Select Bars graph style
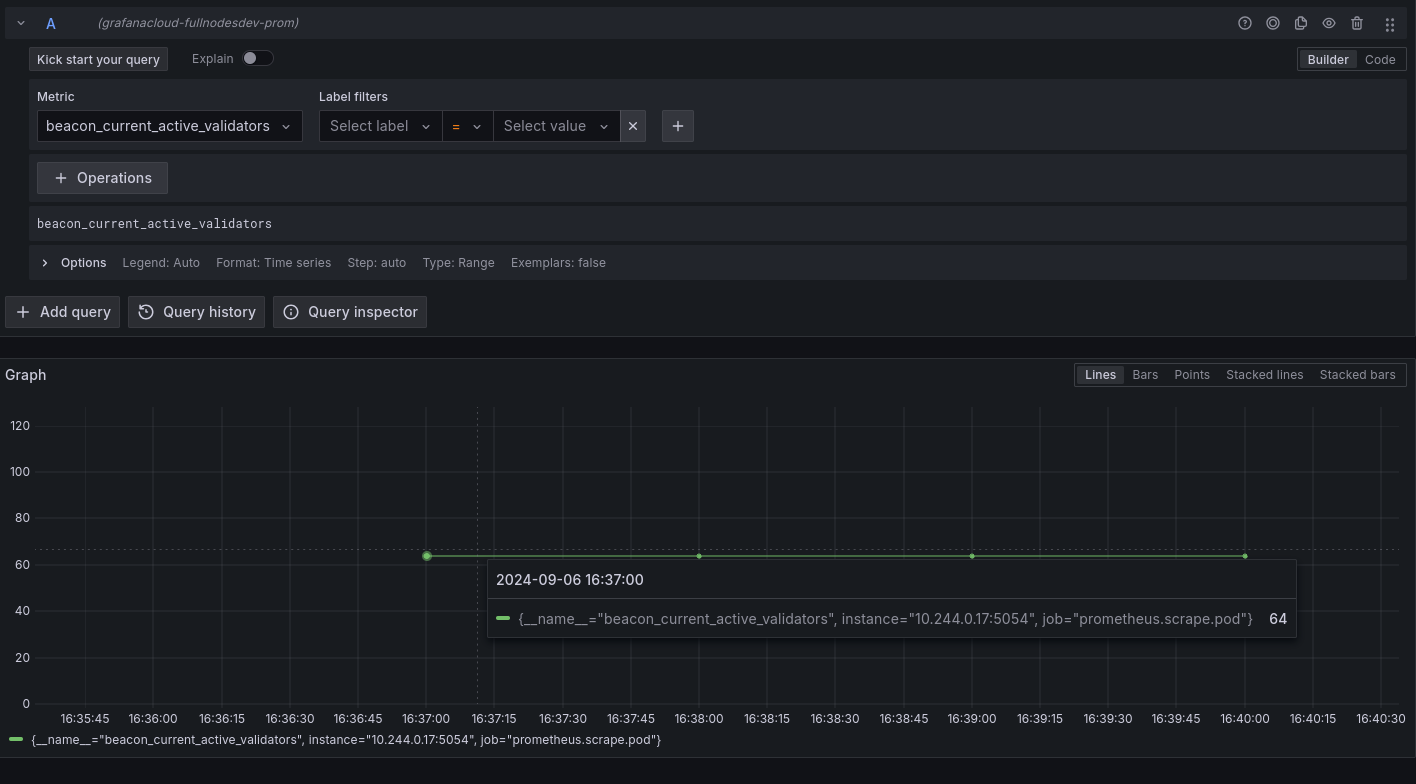The image size is (1416, 784). 1145,375
